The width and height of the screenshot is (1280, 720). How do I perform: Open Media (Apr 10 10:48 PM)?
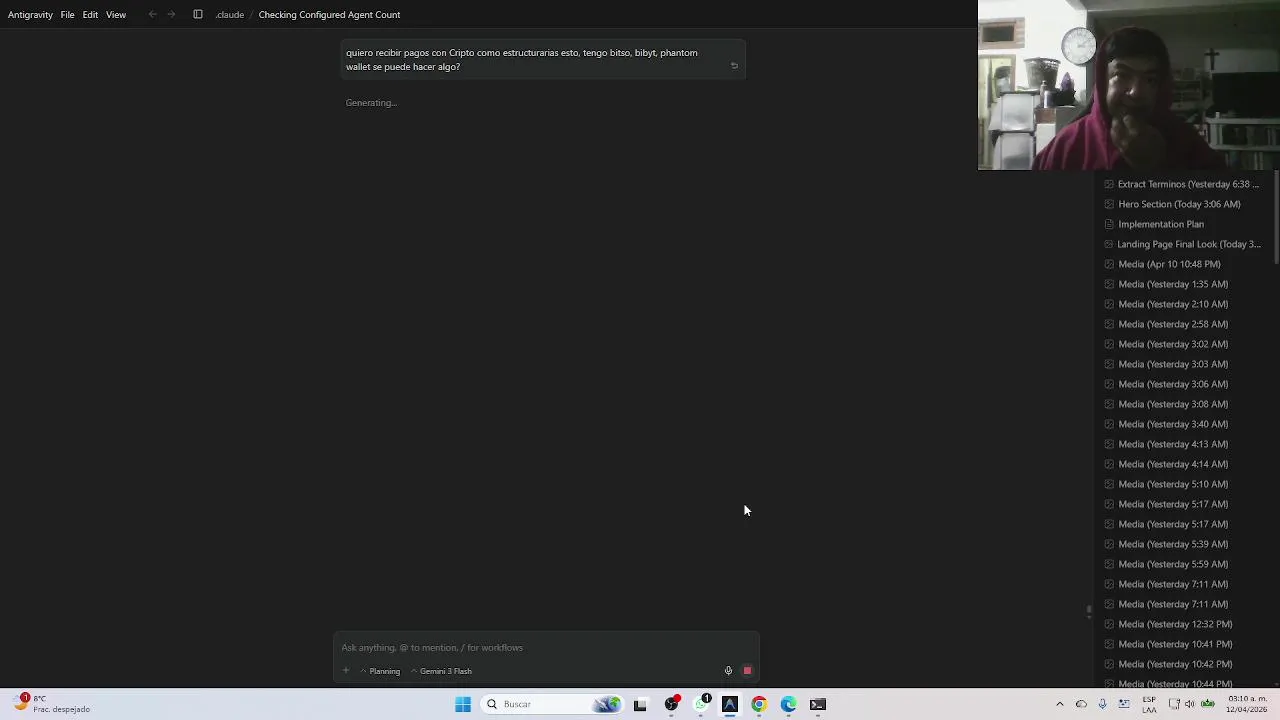(1169, 264)
